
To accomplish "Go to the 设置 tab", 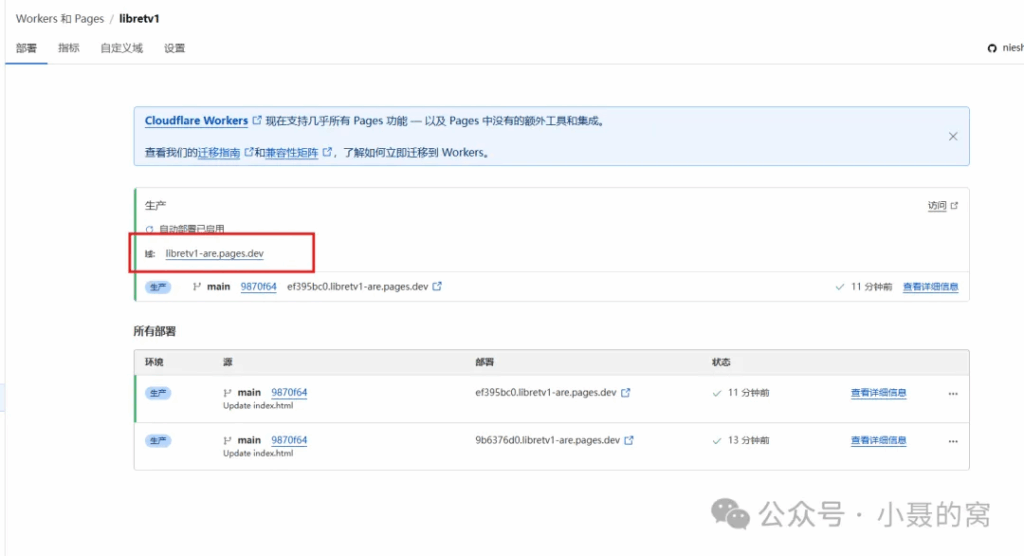I will tap(174, 48).
